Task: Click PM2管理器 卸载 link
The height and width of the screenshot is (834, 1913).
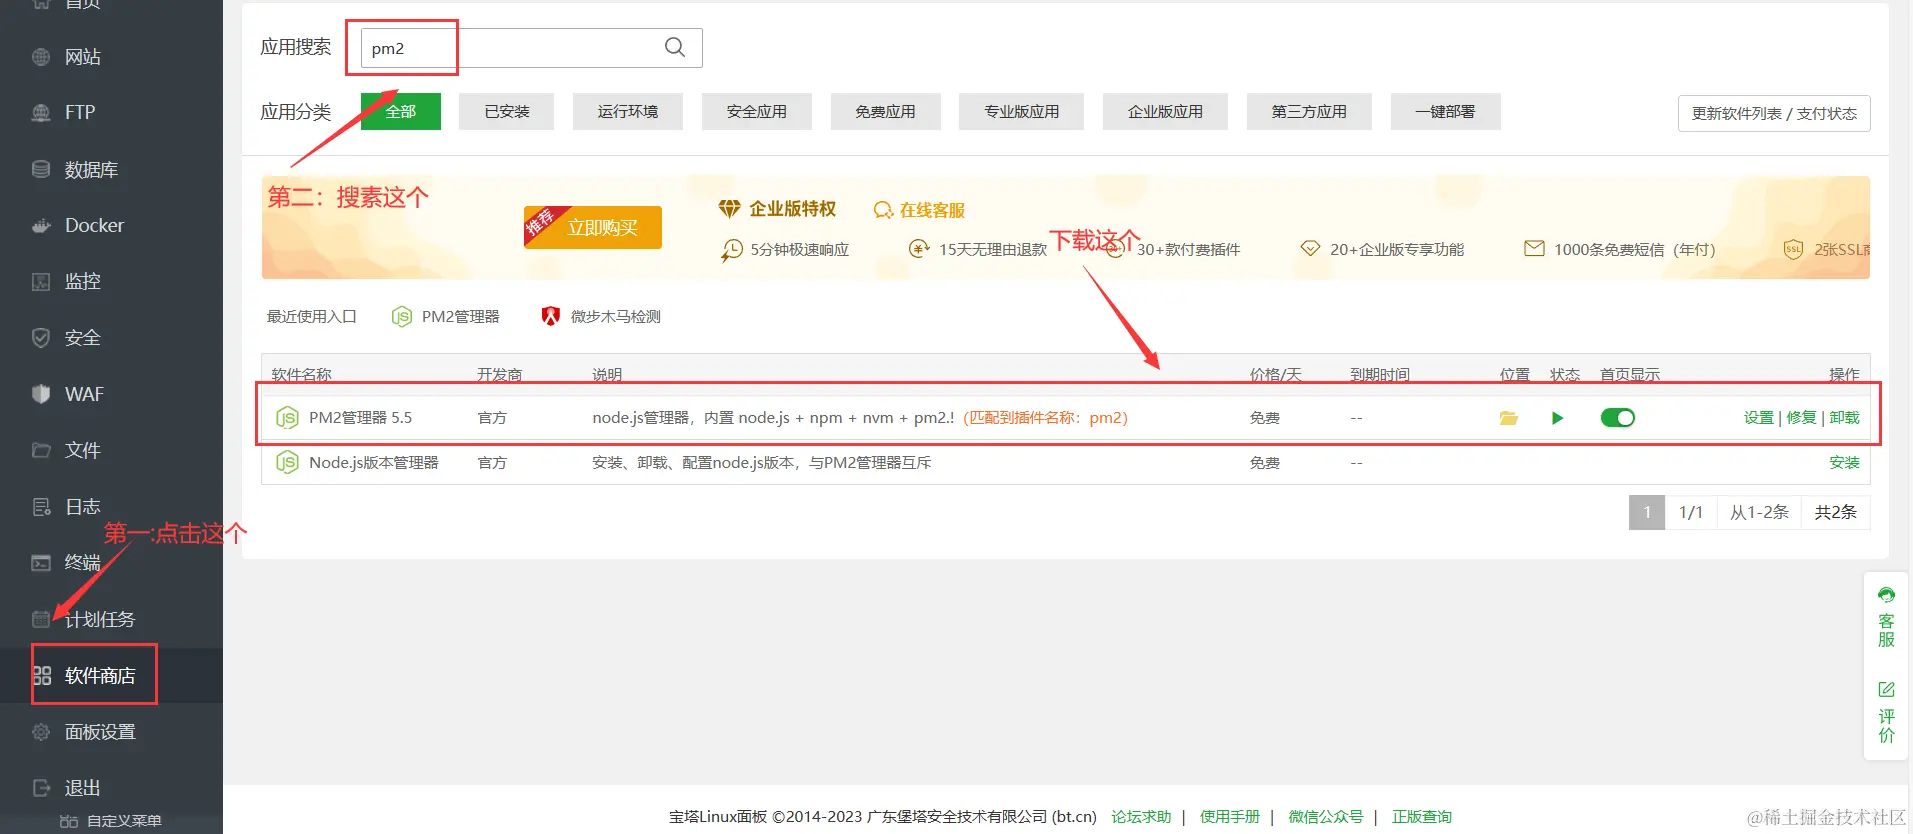Action: pos(1844,418)
